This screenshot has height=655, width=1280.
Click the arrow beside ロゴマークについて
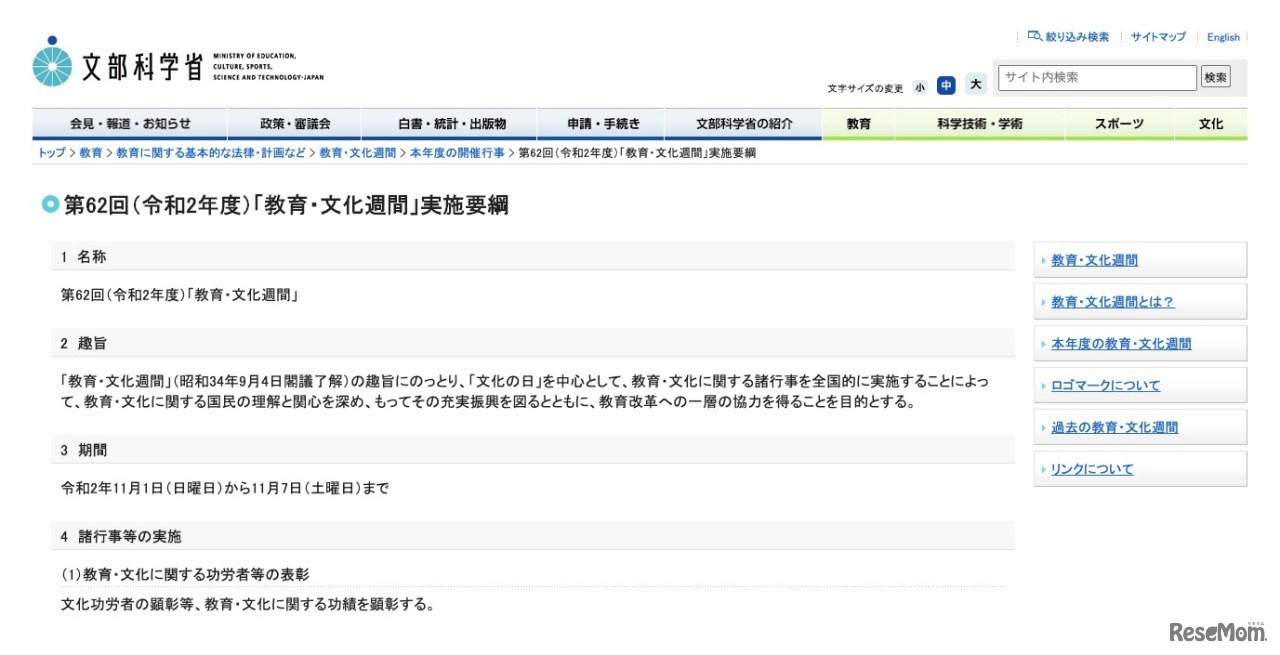pos(1042,384)
